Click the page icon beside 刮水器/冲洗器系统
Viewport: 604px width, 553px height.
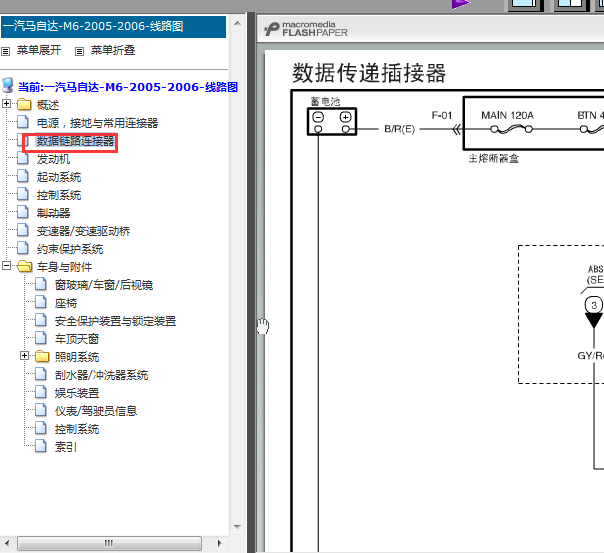pyautogui.click(x=41, y=374)
